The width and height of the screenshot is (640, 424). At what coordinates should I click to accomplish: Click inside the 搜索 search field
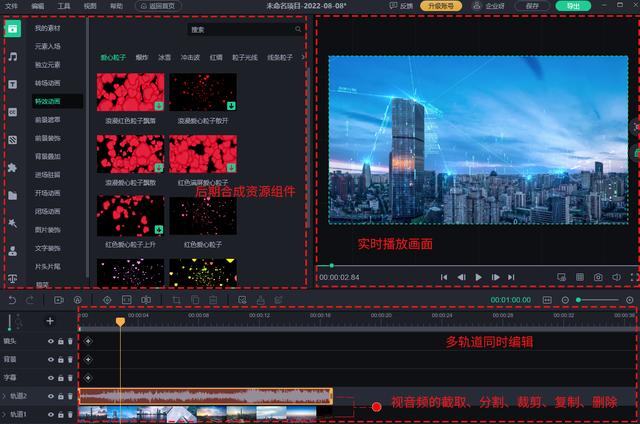(246, 29)
